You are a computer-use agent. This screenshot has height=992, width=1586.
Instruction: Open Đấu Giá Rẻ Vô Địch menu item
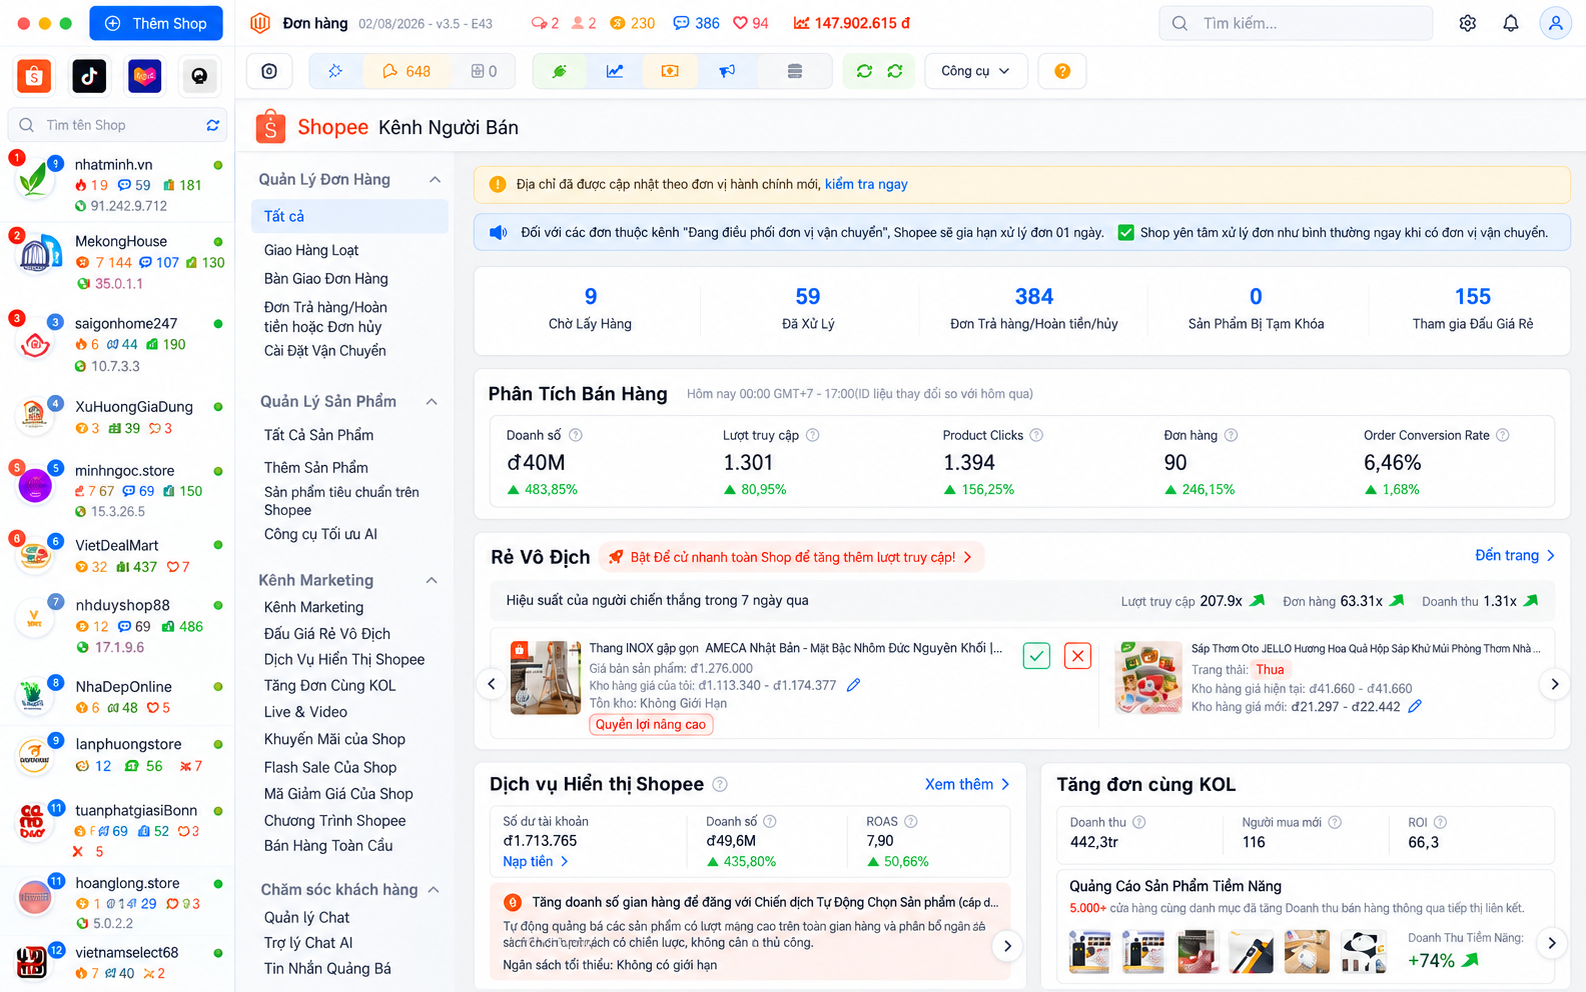coord(327,634)
